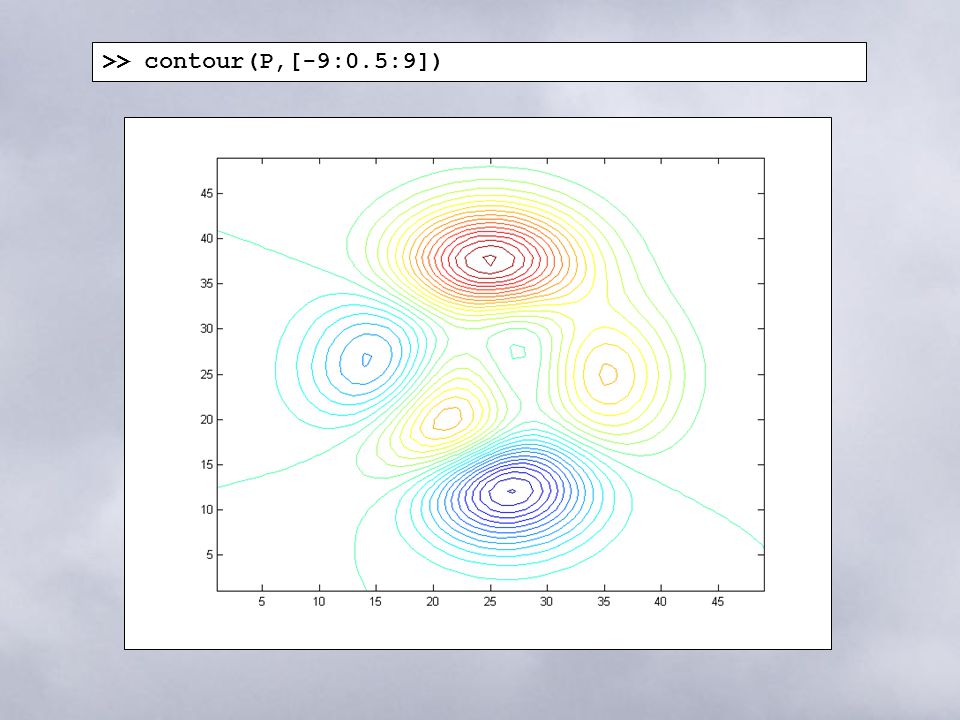Image resolution: width=960 pixels, height=720 pixels.
Task: Select x-axis tick label 35
Action: [x=604, y=602]
